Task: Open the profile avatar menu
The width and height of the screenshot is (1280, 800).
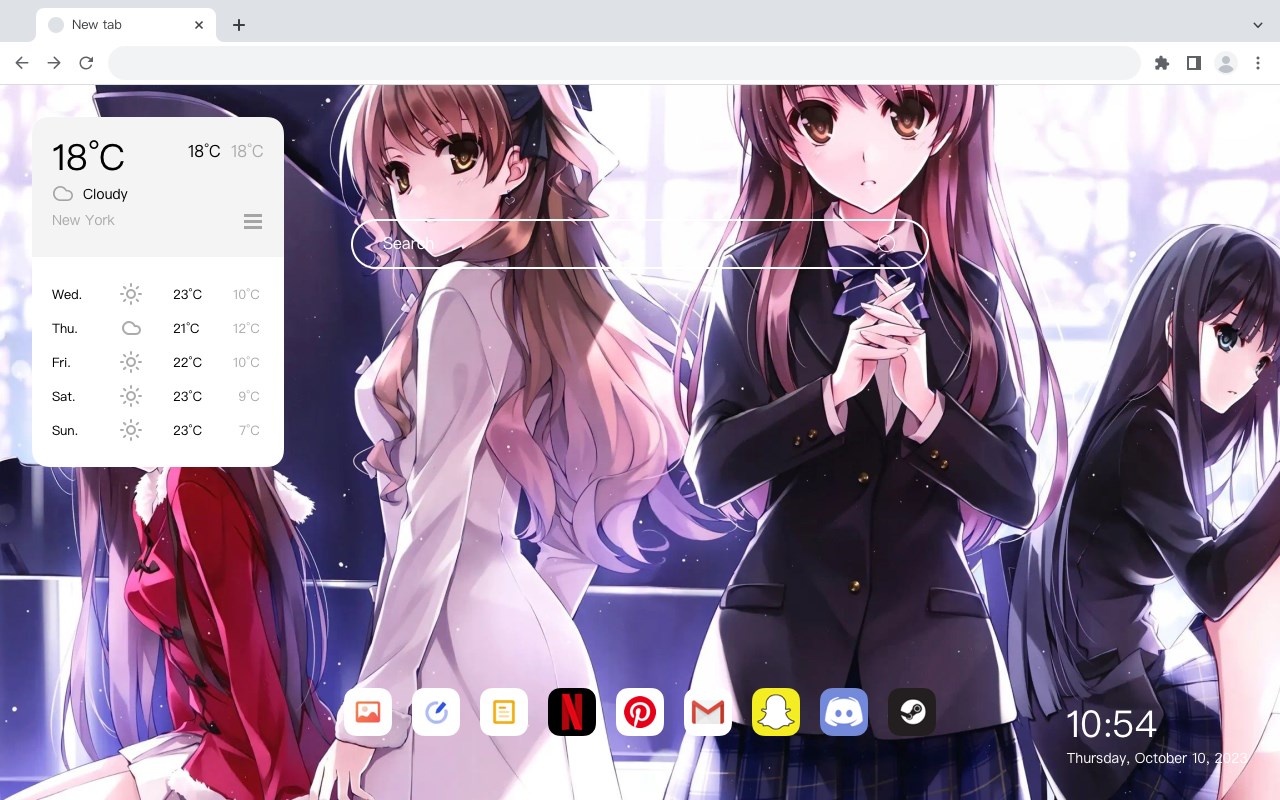Action: (1226, 63)
